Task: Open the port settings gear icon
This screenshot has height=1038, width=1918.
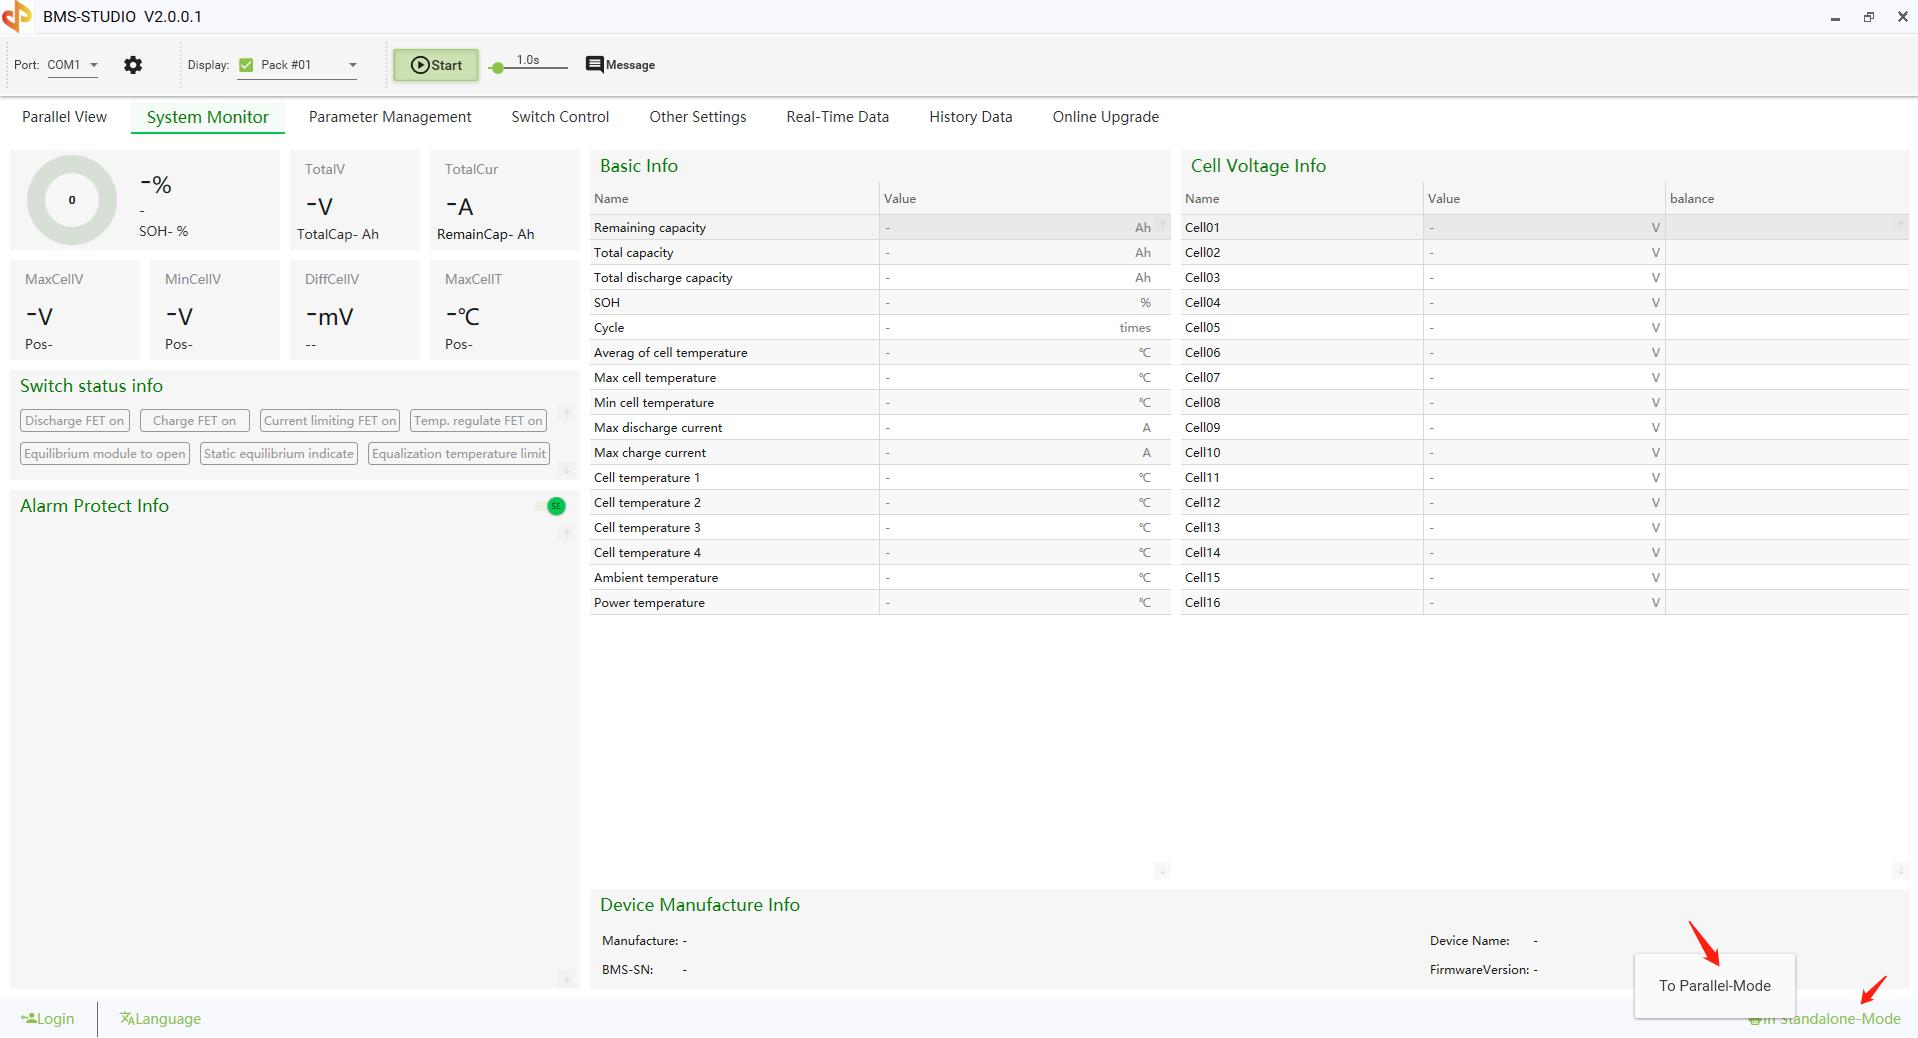Action: click(133, 65)
